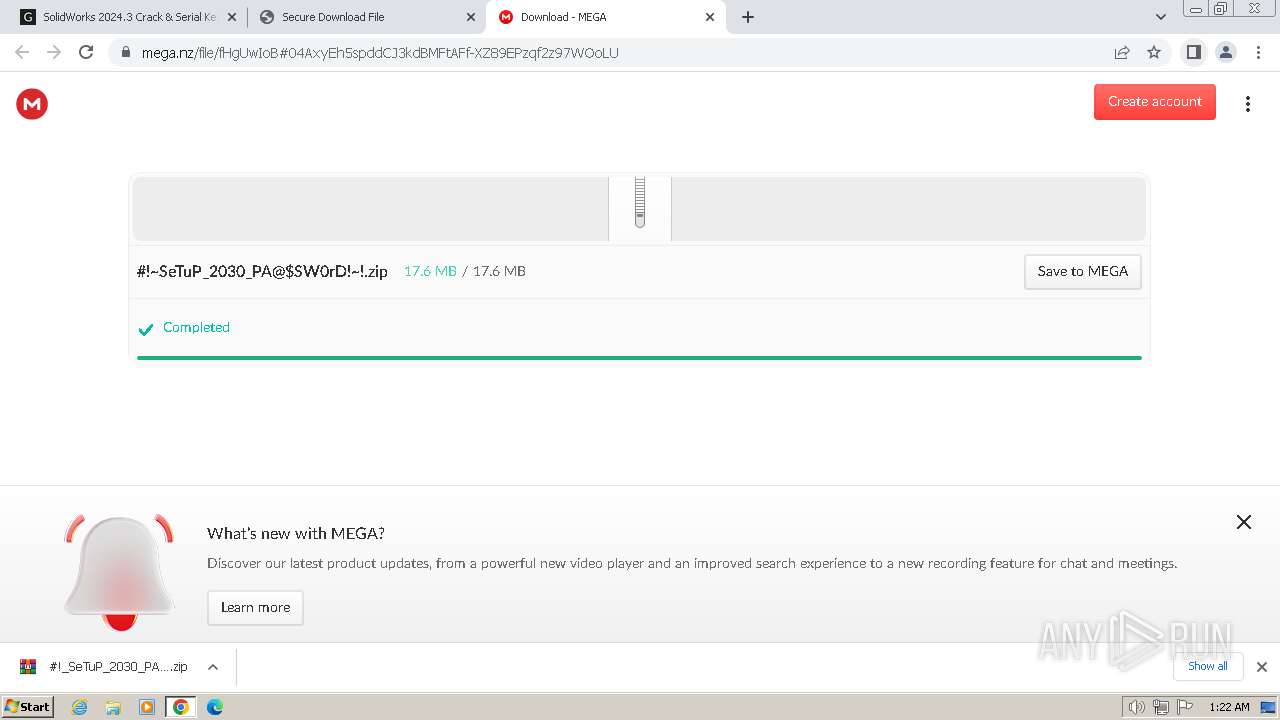
Task: Launch Microsoft Edge from taskbar
Action: (215, 707)
